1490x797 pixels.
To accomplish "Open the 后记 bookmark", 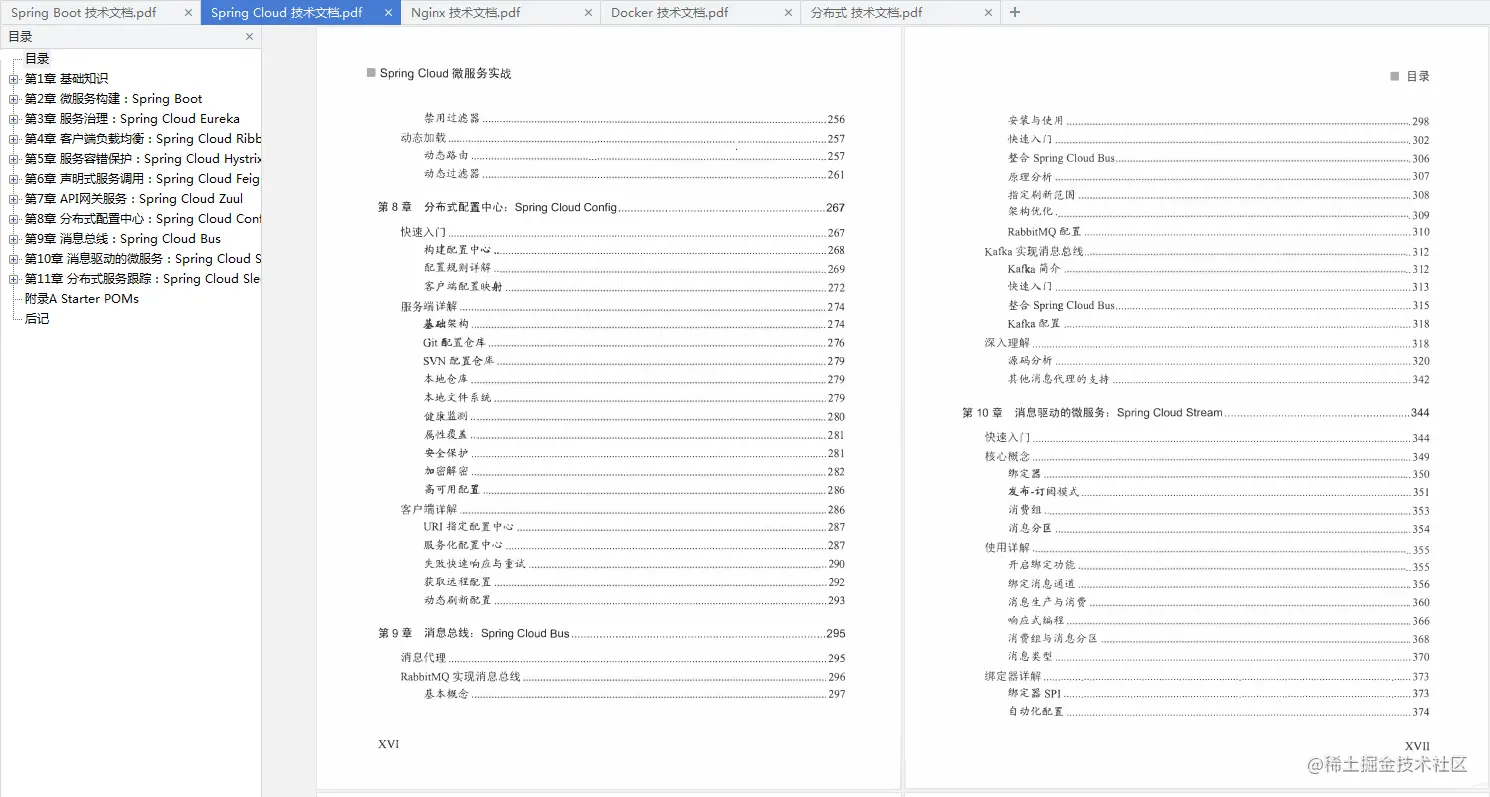I will (37, 319).
